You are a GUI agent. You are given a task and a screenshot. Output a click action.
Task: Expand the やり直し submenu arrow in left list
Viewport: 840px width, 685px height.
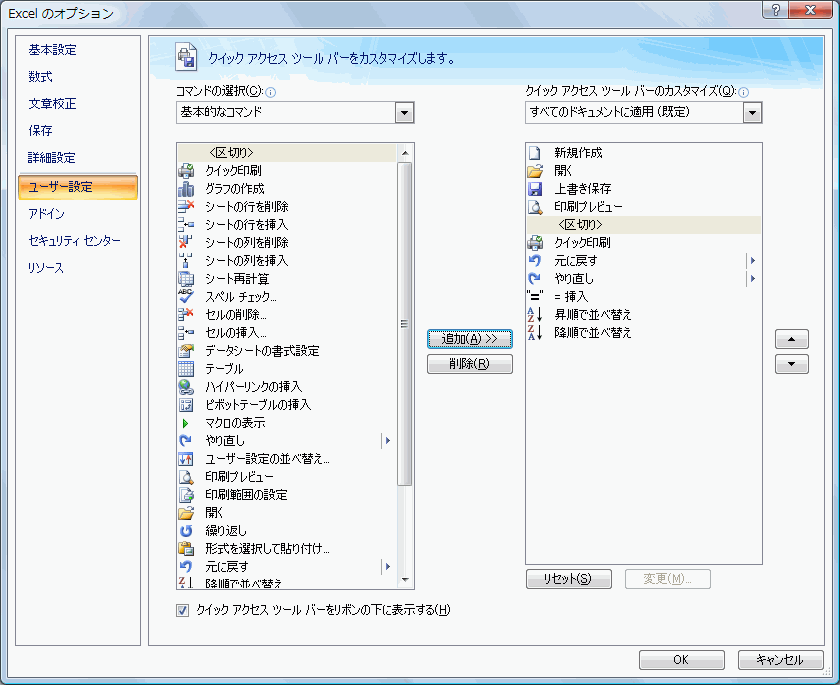387,441
